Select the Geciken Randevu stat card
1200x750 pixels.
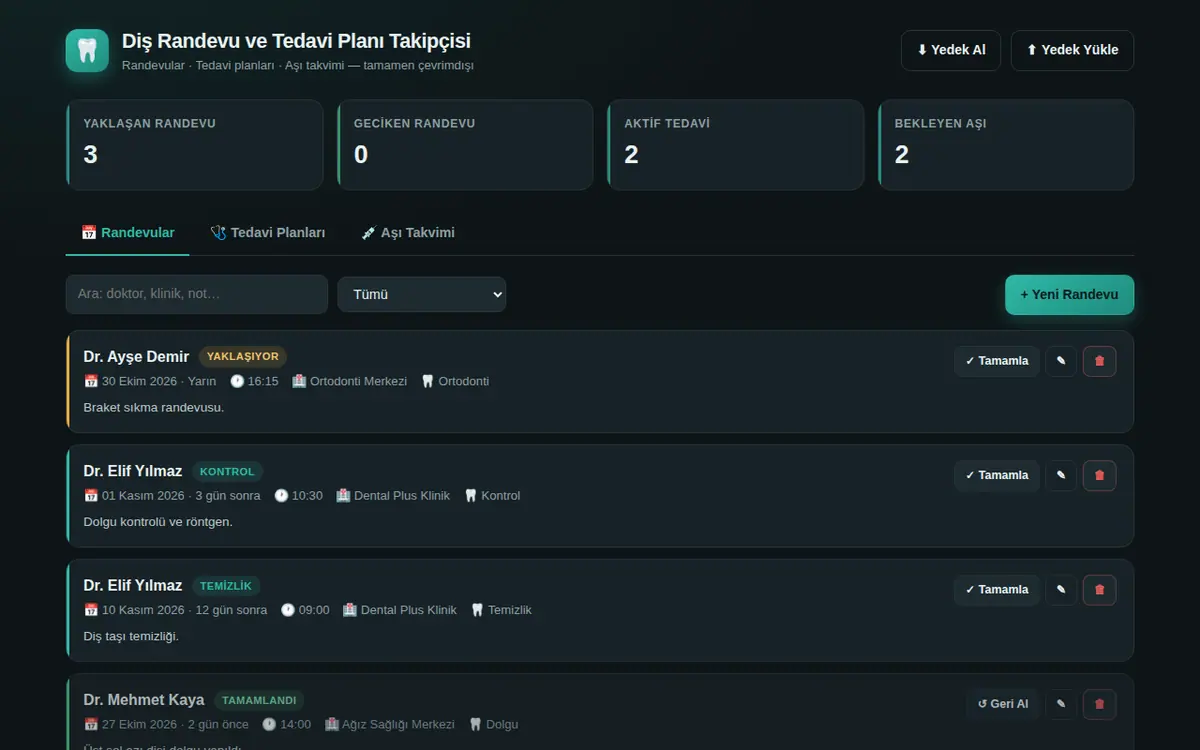pyautogui.click(x=465, y=145)
